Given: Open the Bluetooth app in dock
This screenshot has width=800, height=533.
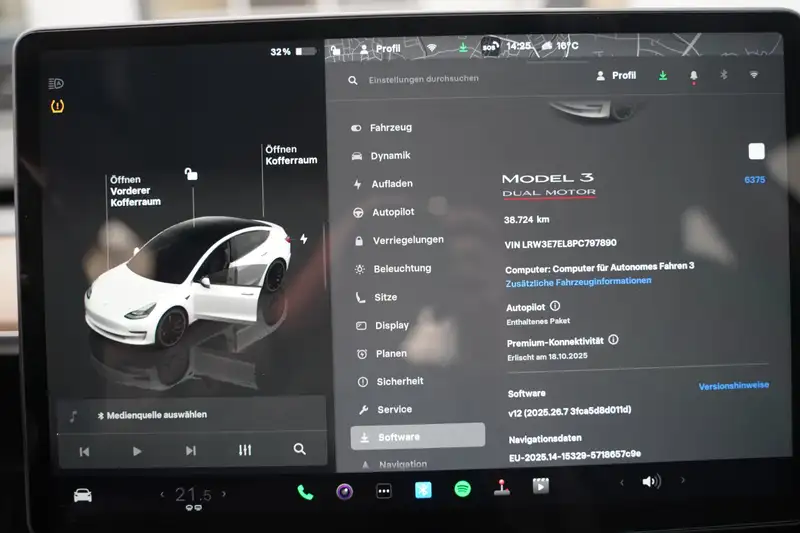Looking at the screenshot, I should (x=423, y=490).
